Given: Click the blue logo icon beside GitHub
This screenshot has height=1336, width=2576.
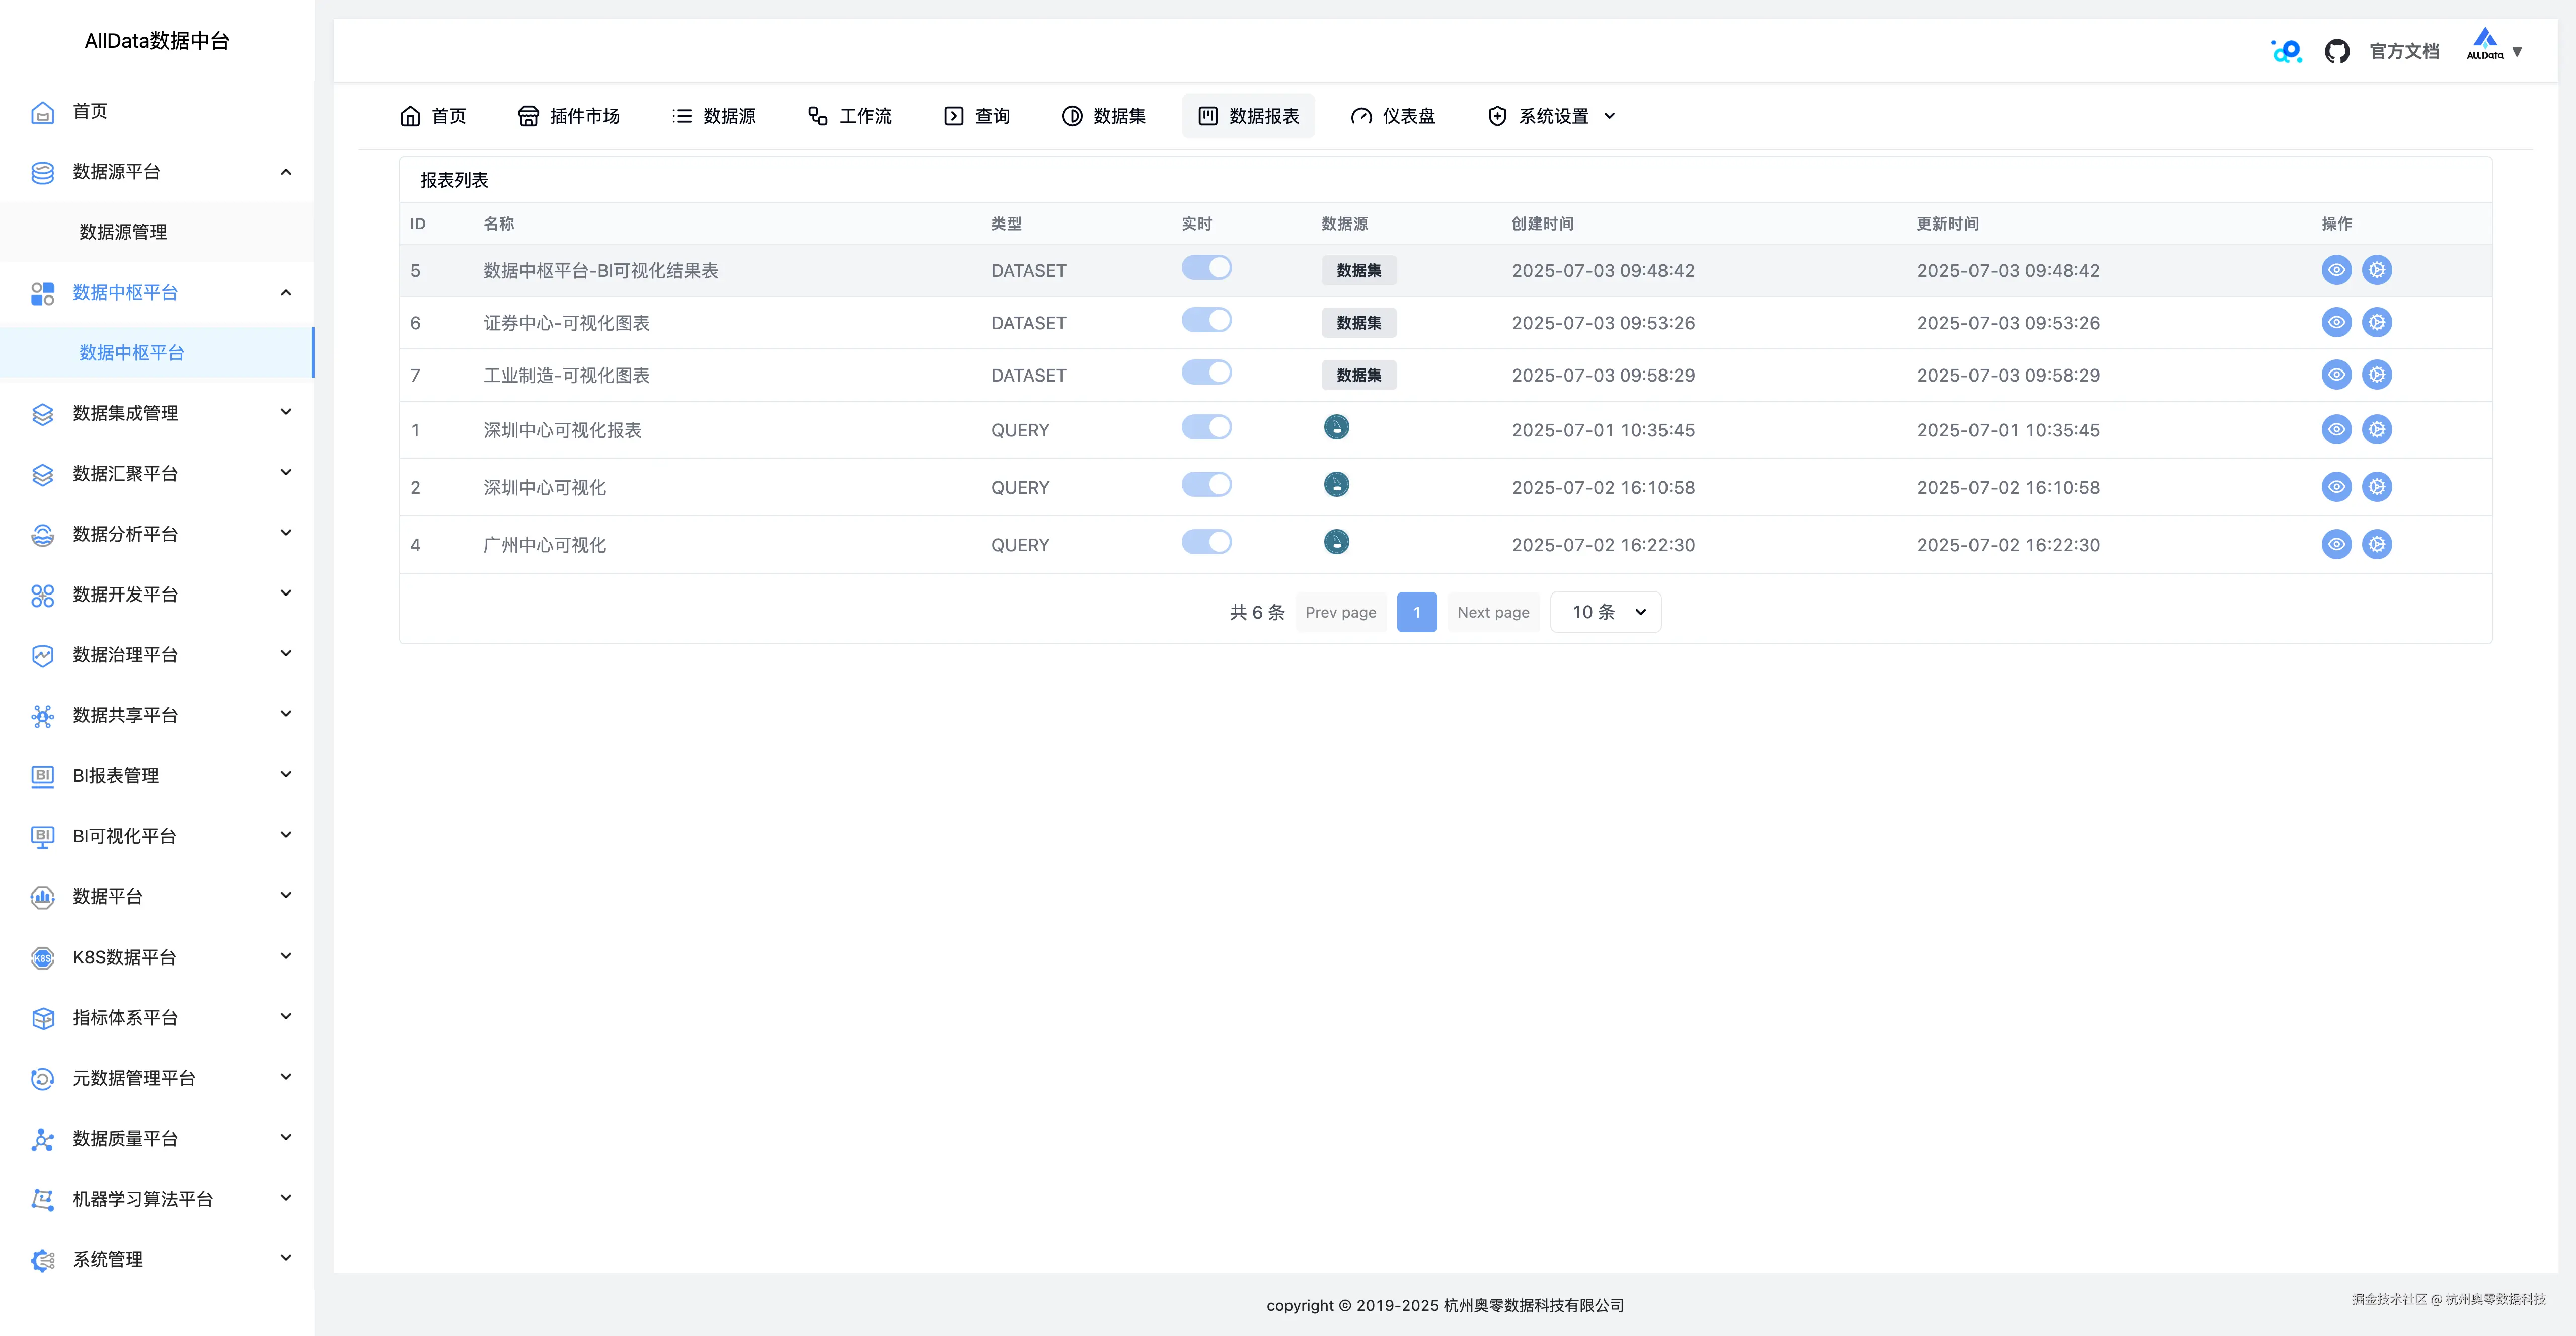Looking at the screenshot, I should [x=2286, y=51].
